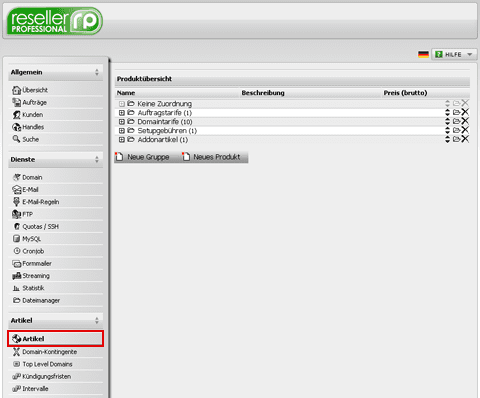
Task: Select the Keine Zuordnung row text
Action: click(164, 104)
